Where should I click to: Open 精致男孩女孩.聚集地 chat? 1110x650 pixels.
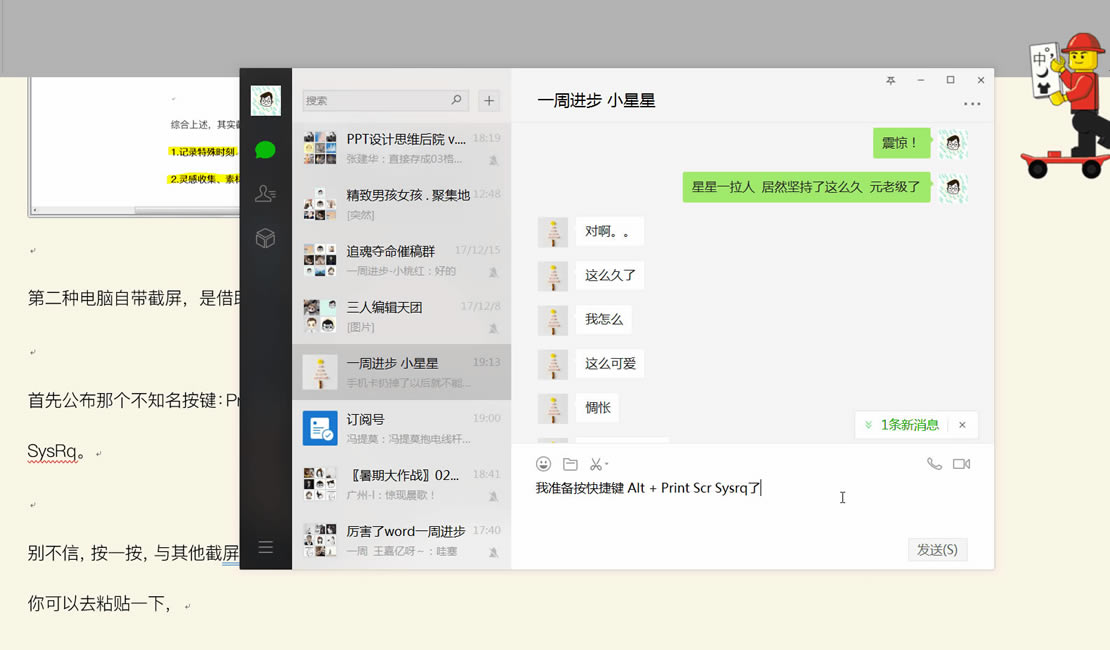(401, 204)
